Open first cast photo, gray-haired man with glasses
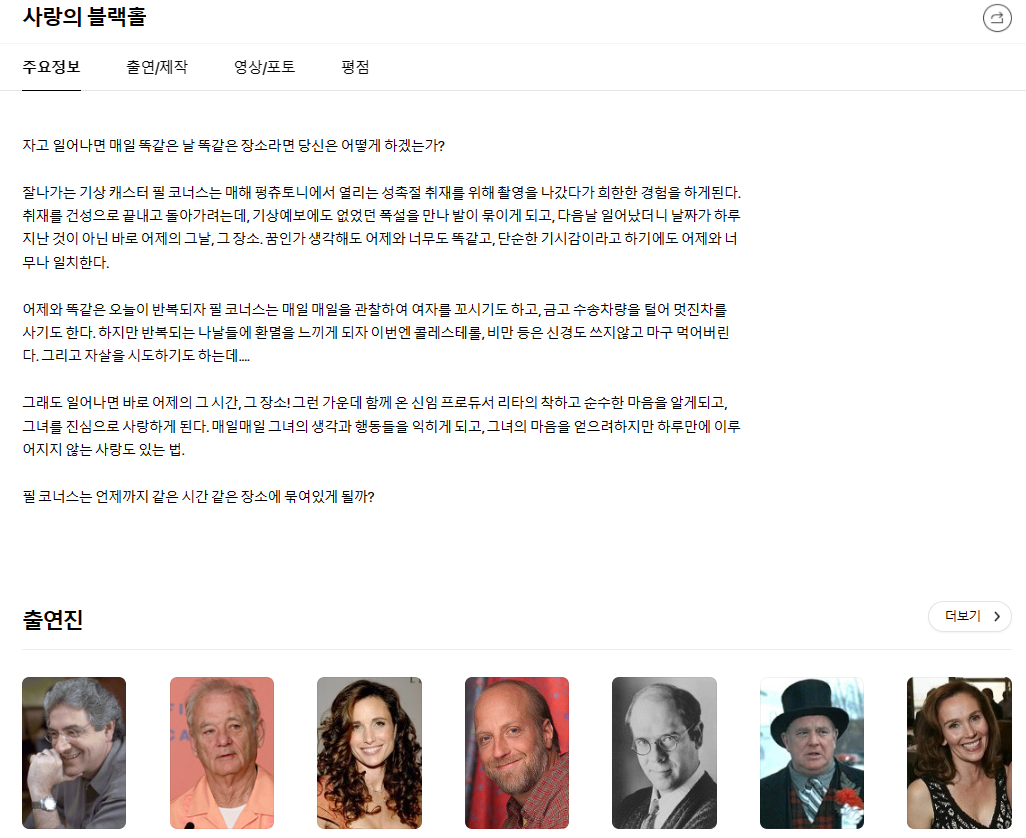Image resolution: width=1026 pixels, height=838 pixels. (x=74, y=753)
